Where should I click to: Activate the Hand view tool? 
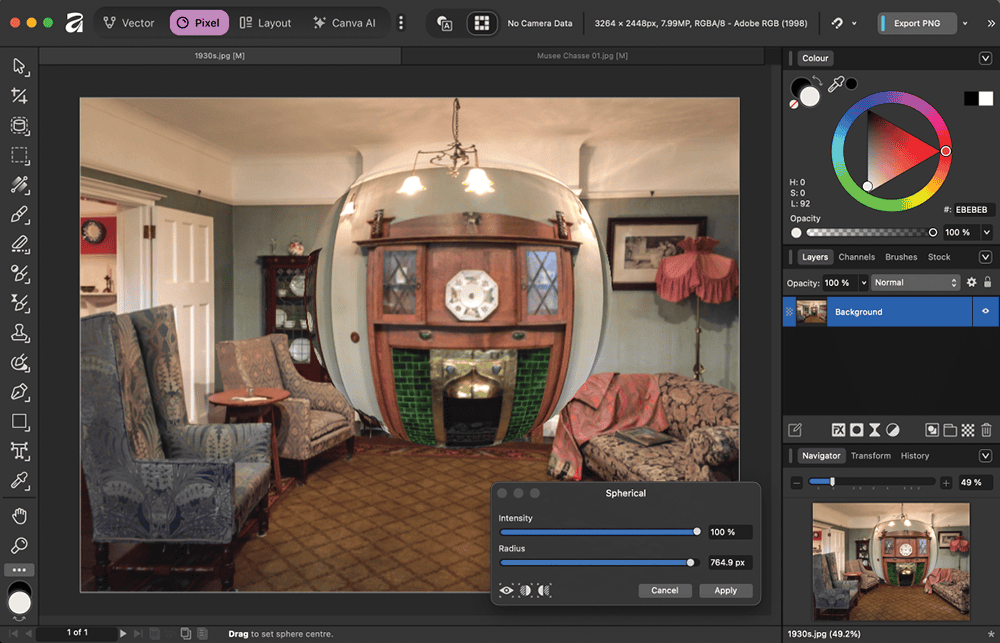[19, 516]
